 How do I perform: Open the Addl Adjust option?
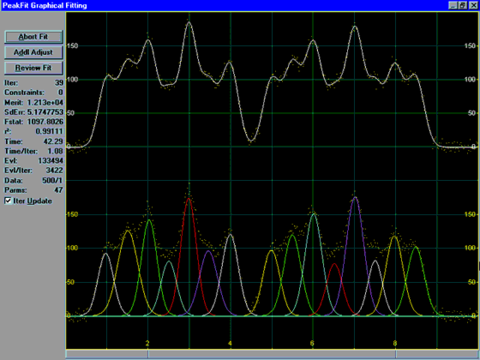coord(33,52)
